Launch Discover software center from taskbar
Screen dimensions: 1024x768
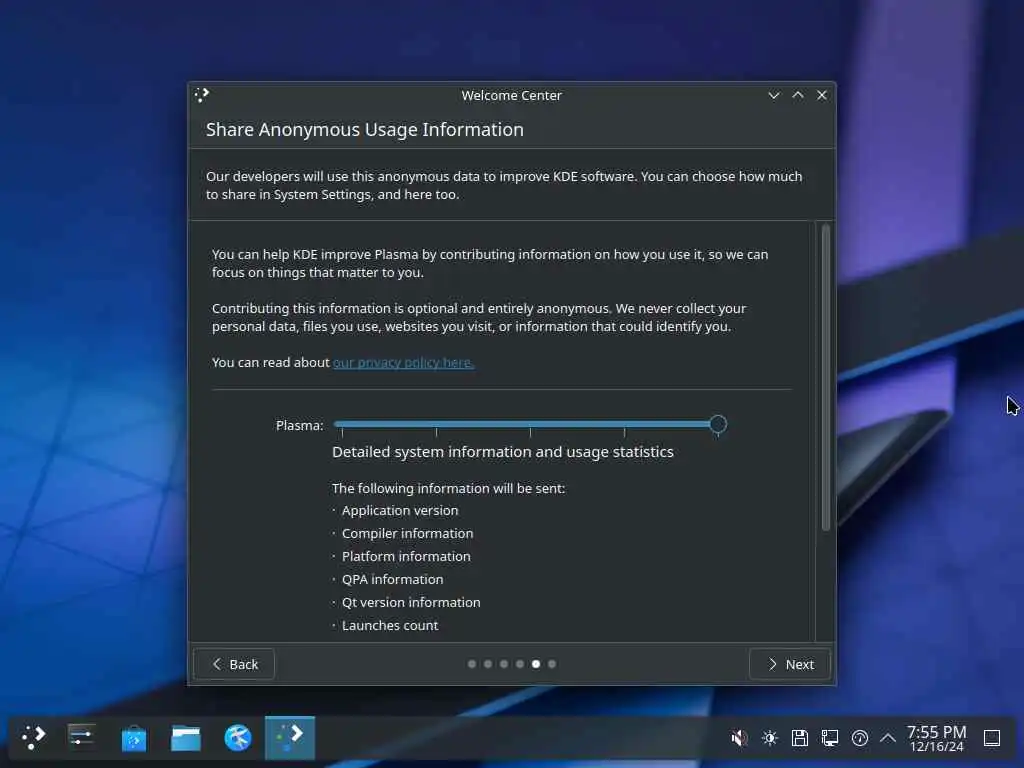(x=134, y=738)
